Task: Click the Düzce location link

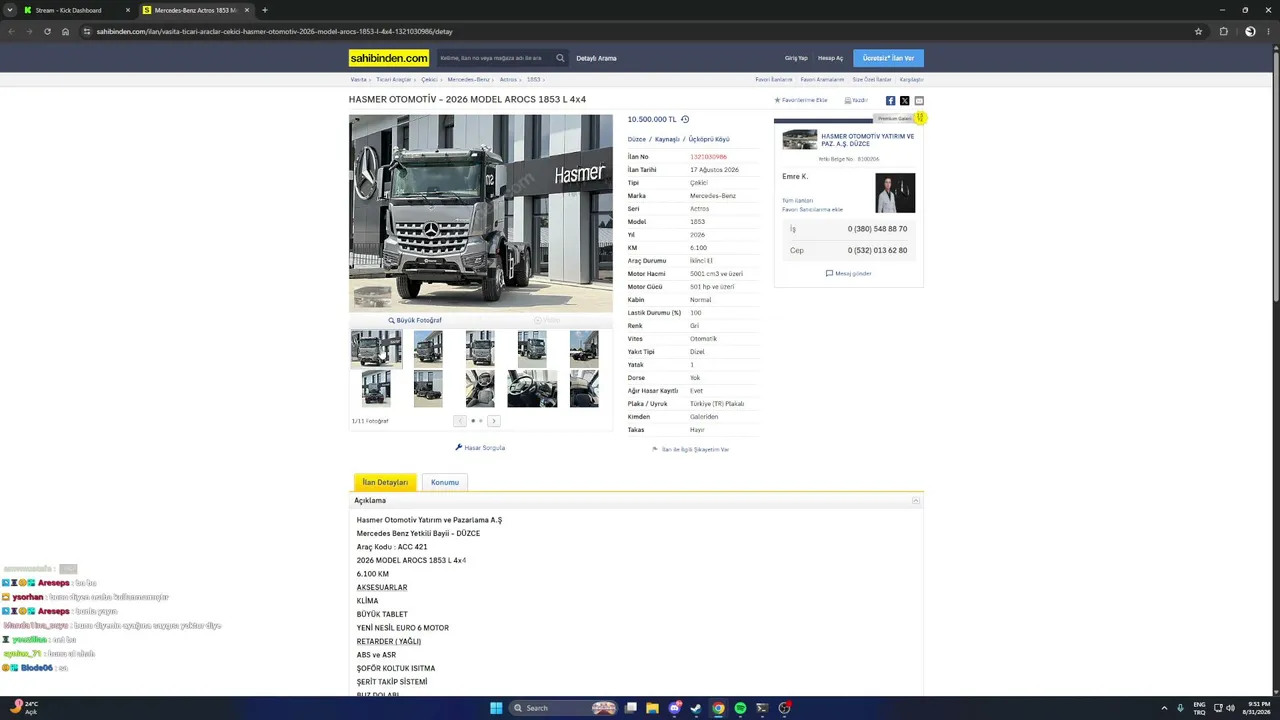Action: click(x=637, y=139)
